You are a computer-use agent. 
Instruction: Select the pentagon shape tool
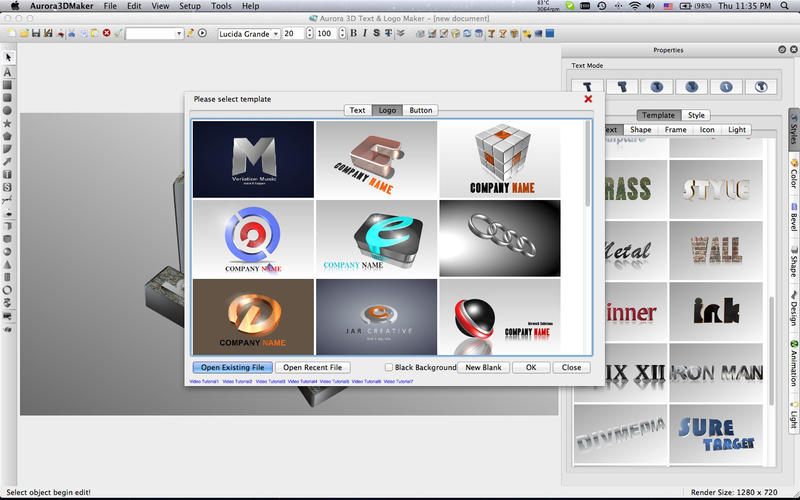[x=8, y=136]
